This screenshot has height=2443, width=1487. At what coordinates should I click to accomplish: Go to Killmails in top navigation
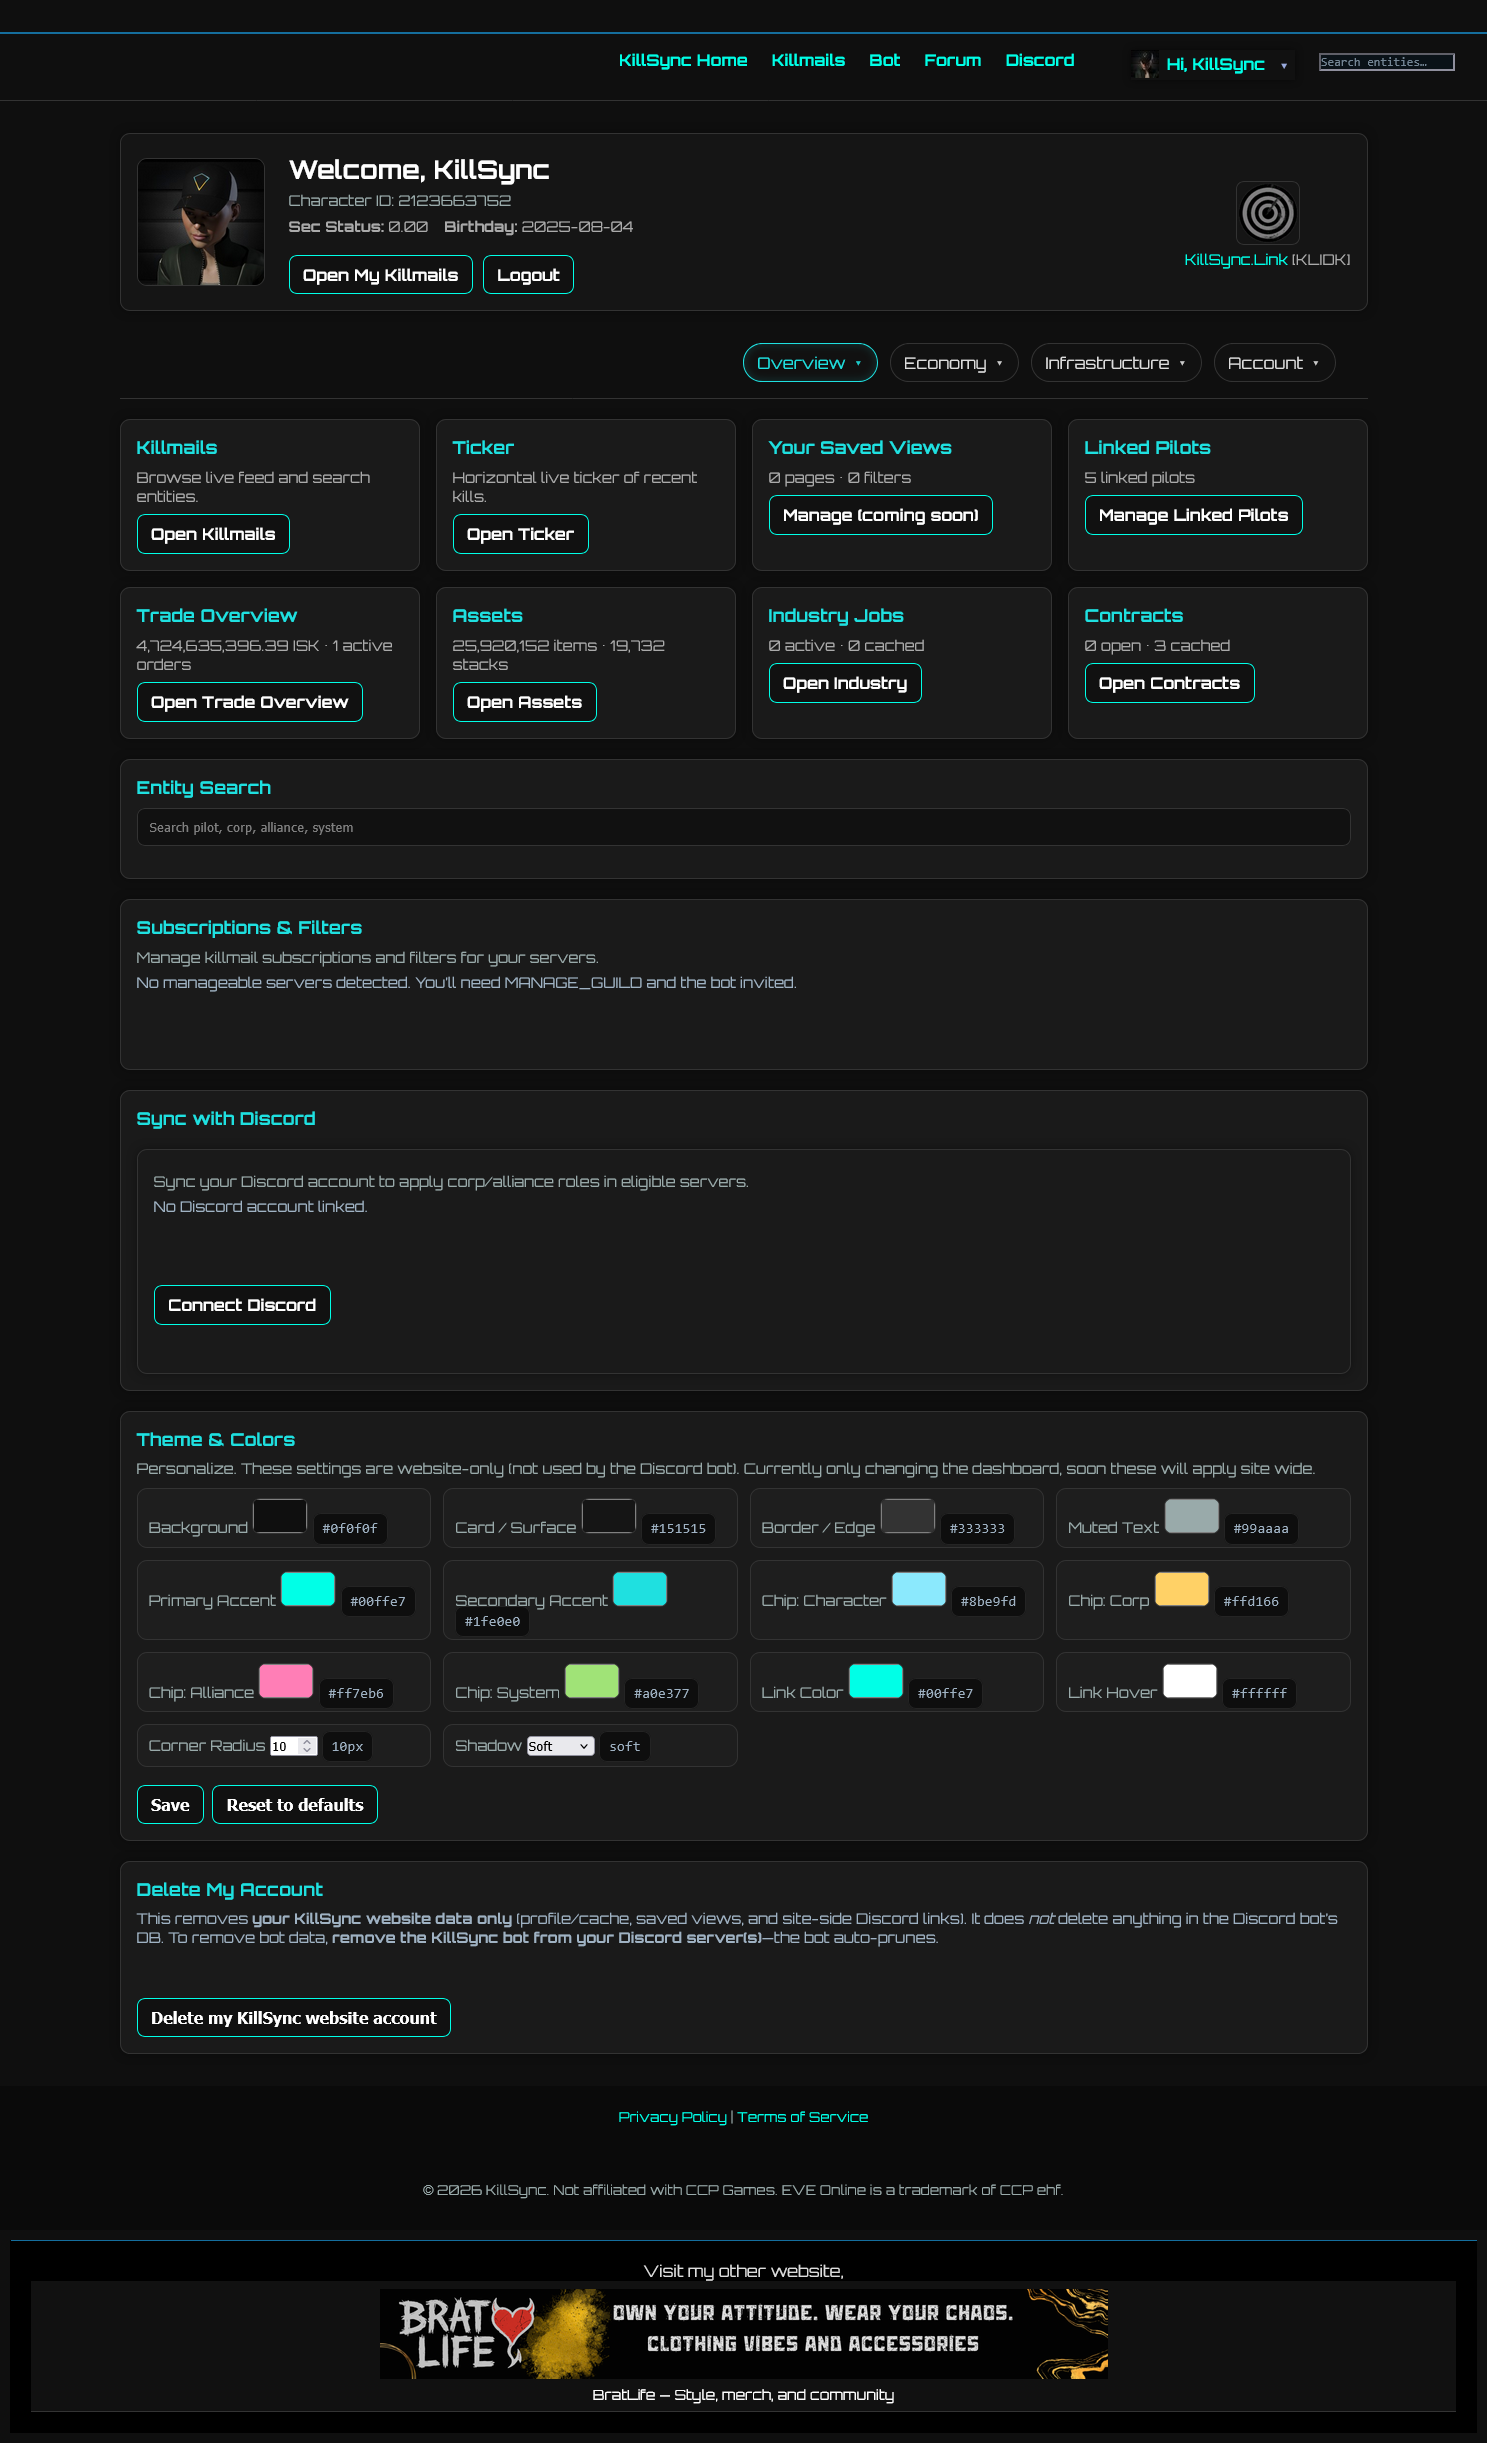[808, 61]
